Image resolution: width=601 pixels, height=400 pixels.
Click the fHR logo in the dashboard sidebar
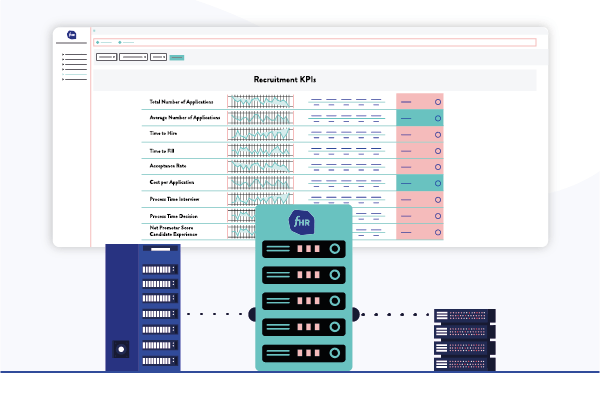pyautogui.click(x=72, y=35)
